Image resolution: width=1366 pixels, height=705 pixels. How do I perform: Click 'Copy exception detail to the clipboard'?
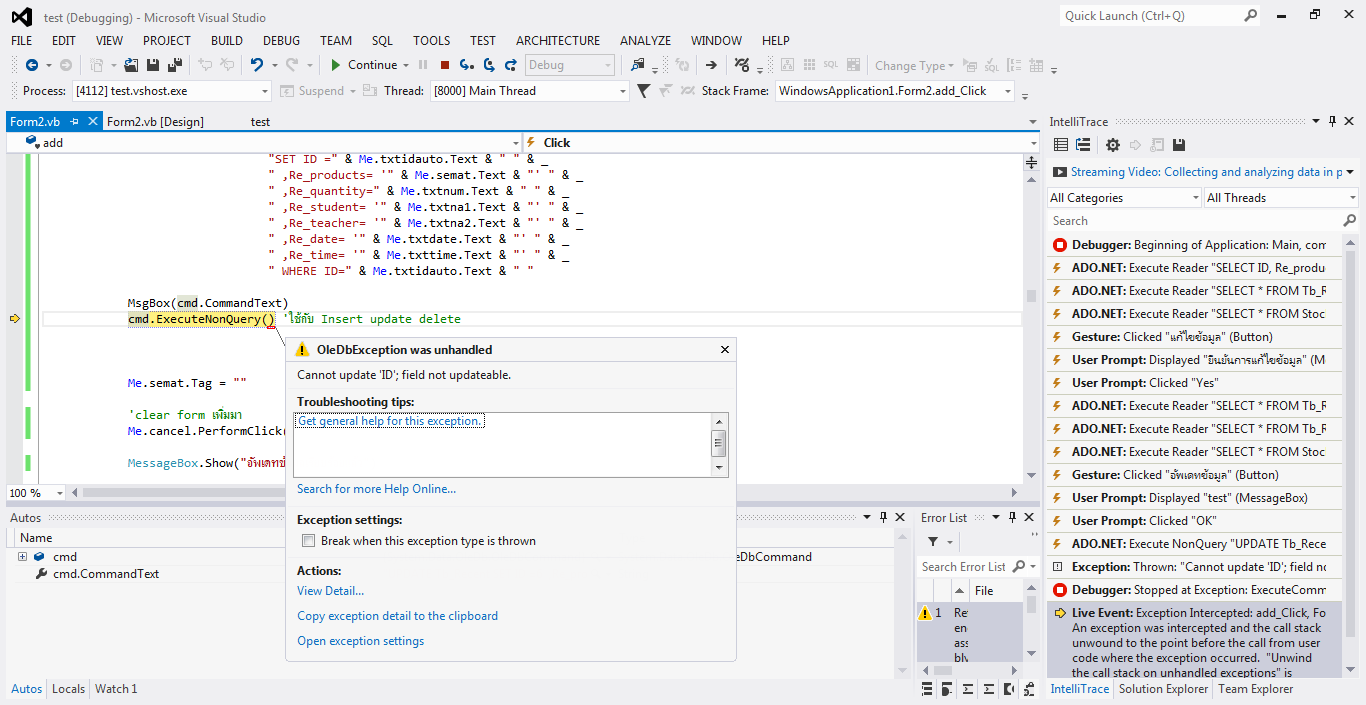pyautogui.click(x=397, y=616)
